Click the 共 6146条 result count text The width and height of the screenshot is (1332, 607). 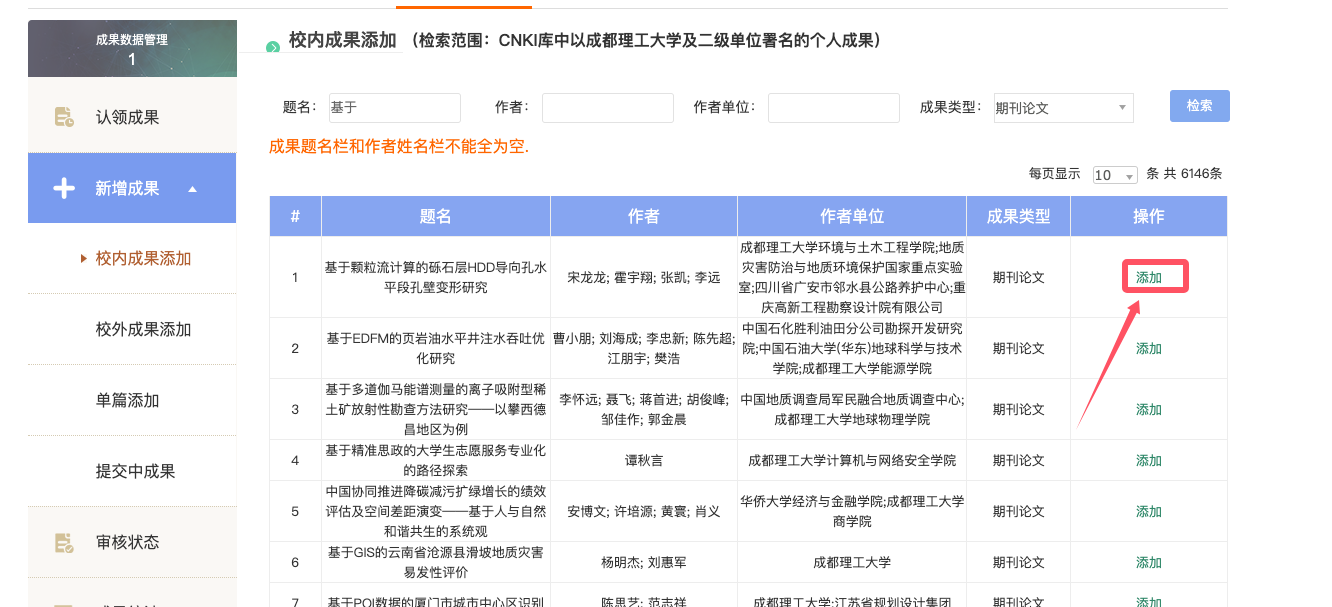[1192, 174]
